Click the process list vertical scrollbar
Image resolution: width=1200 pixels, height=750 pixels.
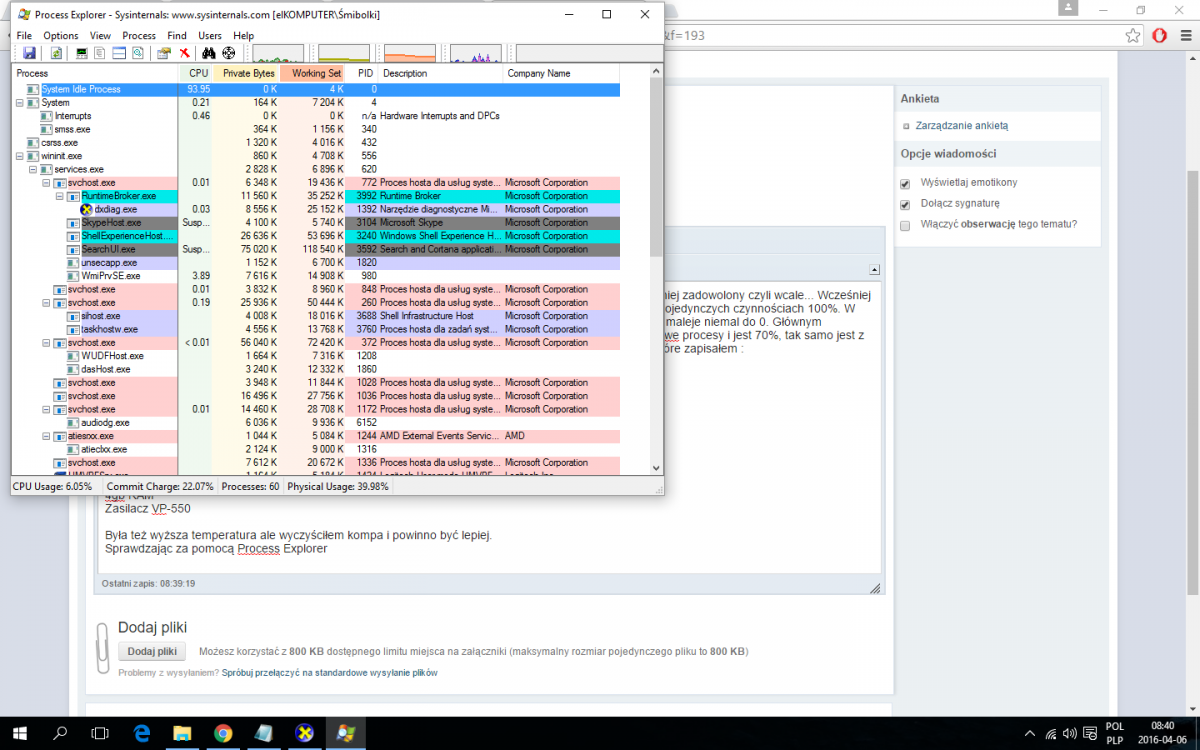click(656, 165)
